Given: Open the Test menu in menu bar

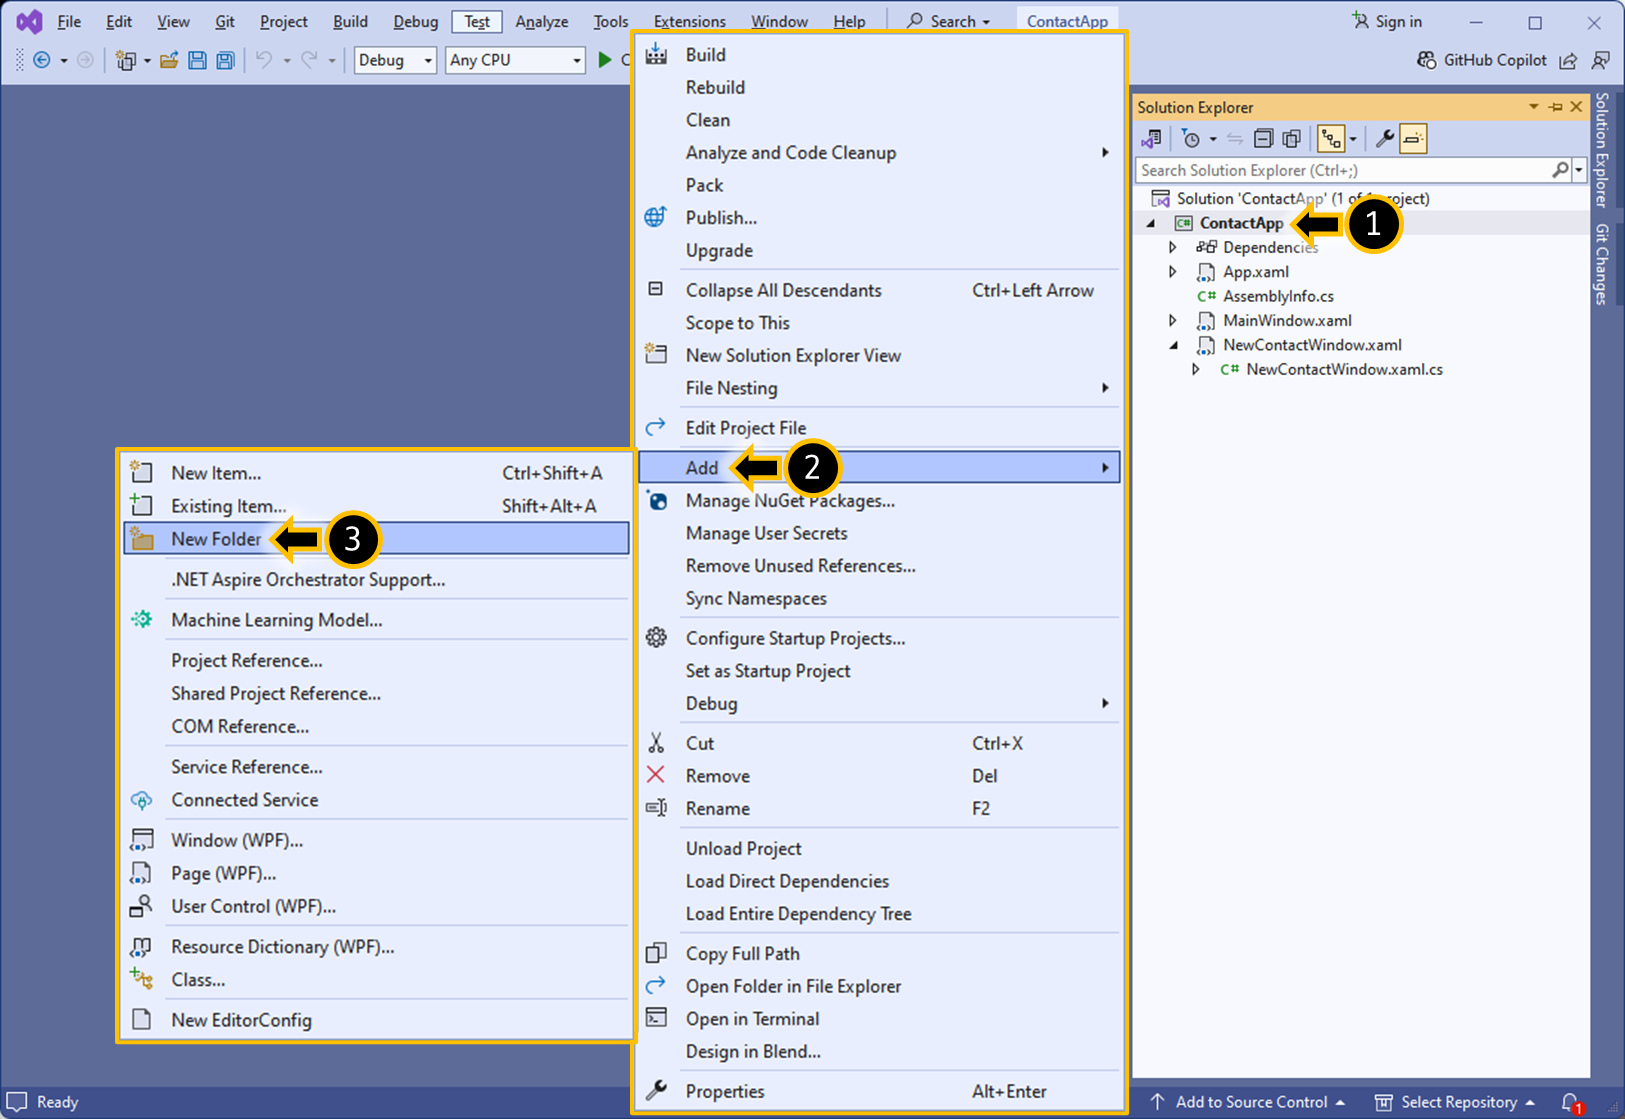Looking at the screenshot, I should coord(477,21).
